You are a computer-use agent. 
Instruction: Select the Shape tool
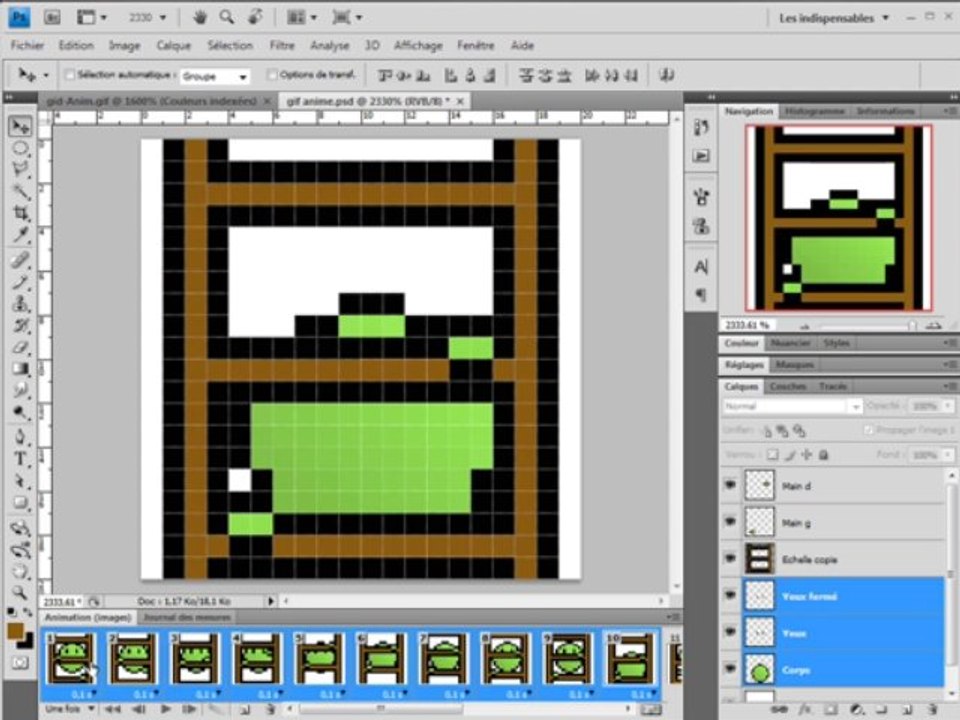[20, 502]
